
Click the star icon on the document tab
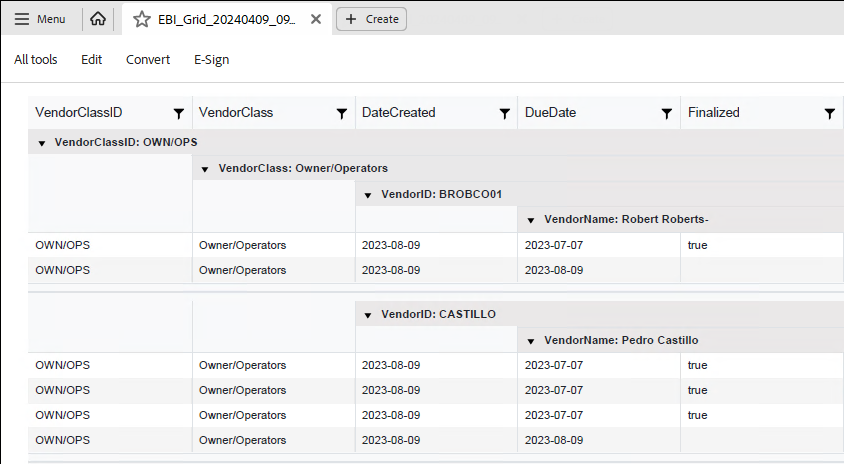142,19
